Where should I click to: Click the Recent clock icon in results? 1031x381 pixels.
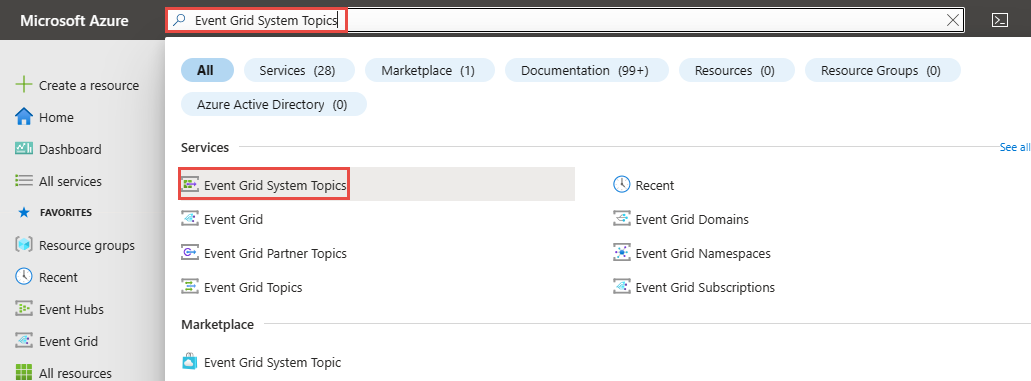[621, 185]
